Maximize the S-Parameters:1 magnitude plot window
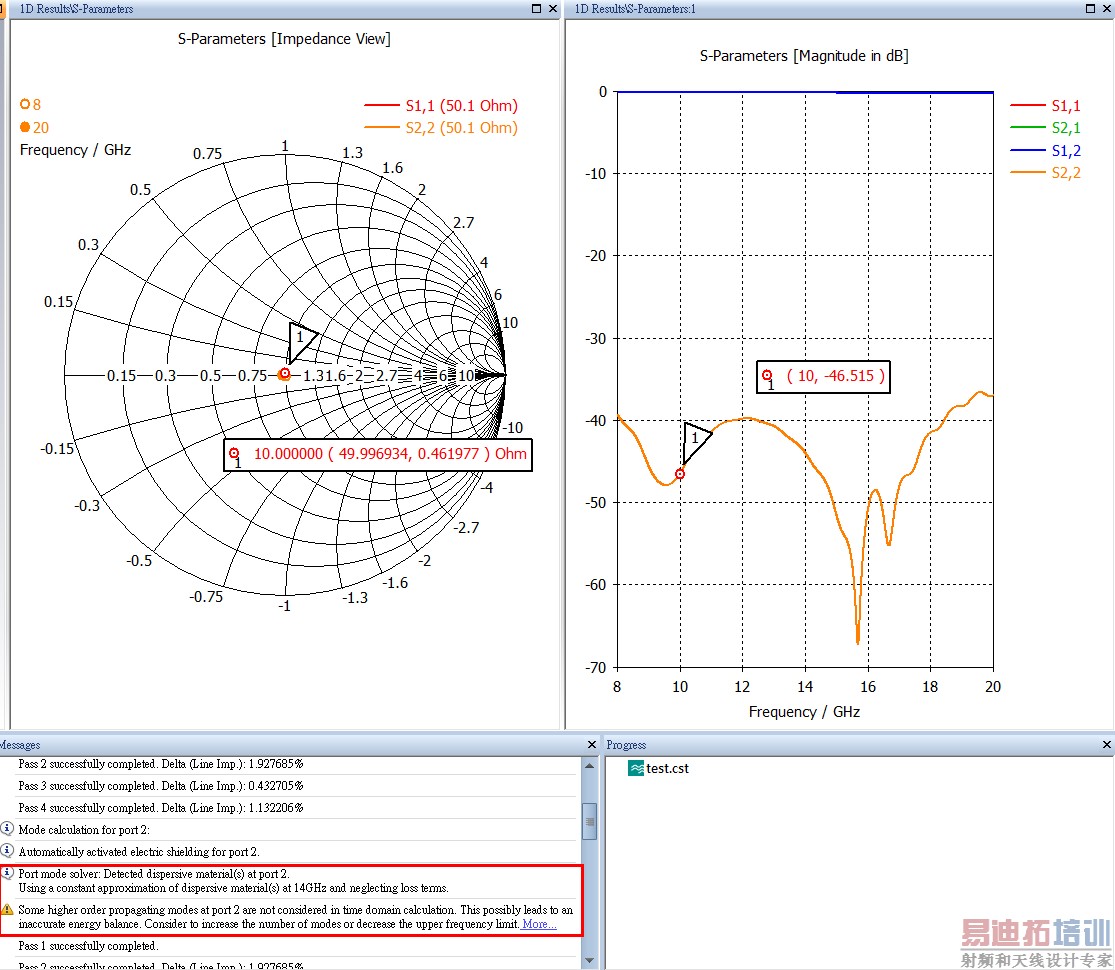This screenshot has height=970, width=1115. (1091, 9)
